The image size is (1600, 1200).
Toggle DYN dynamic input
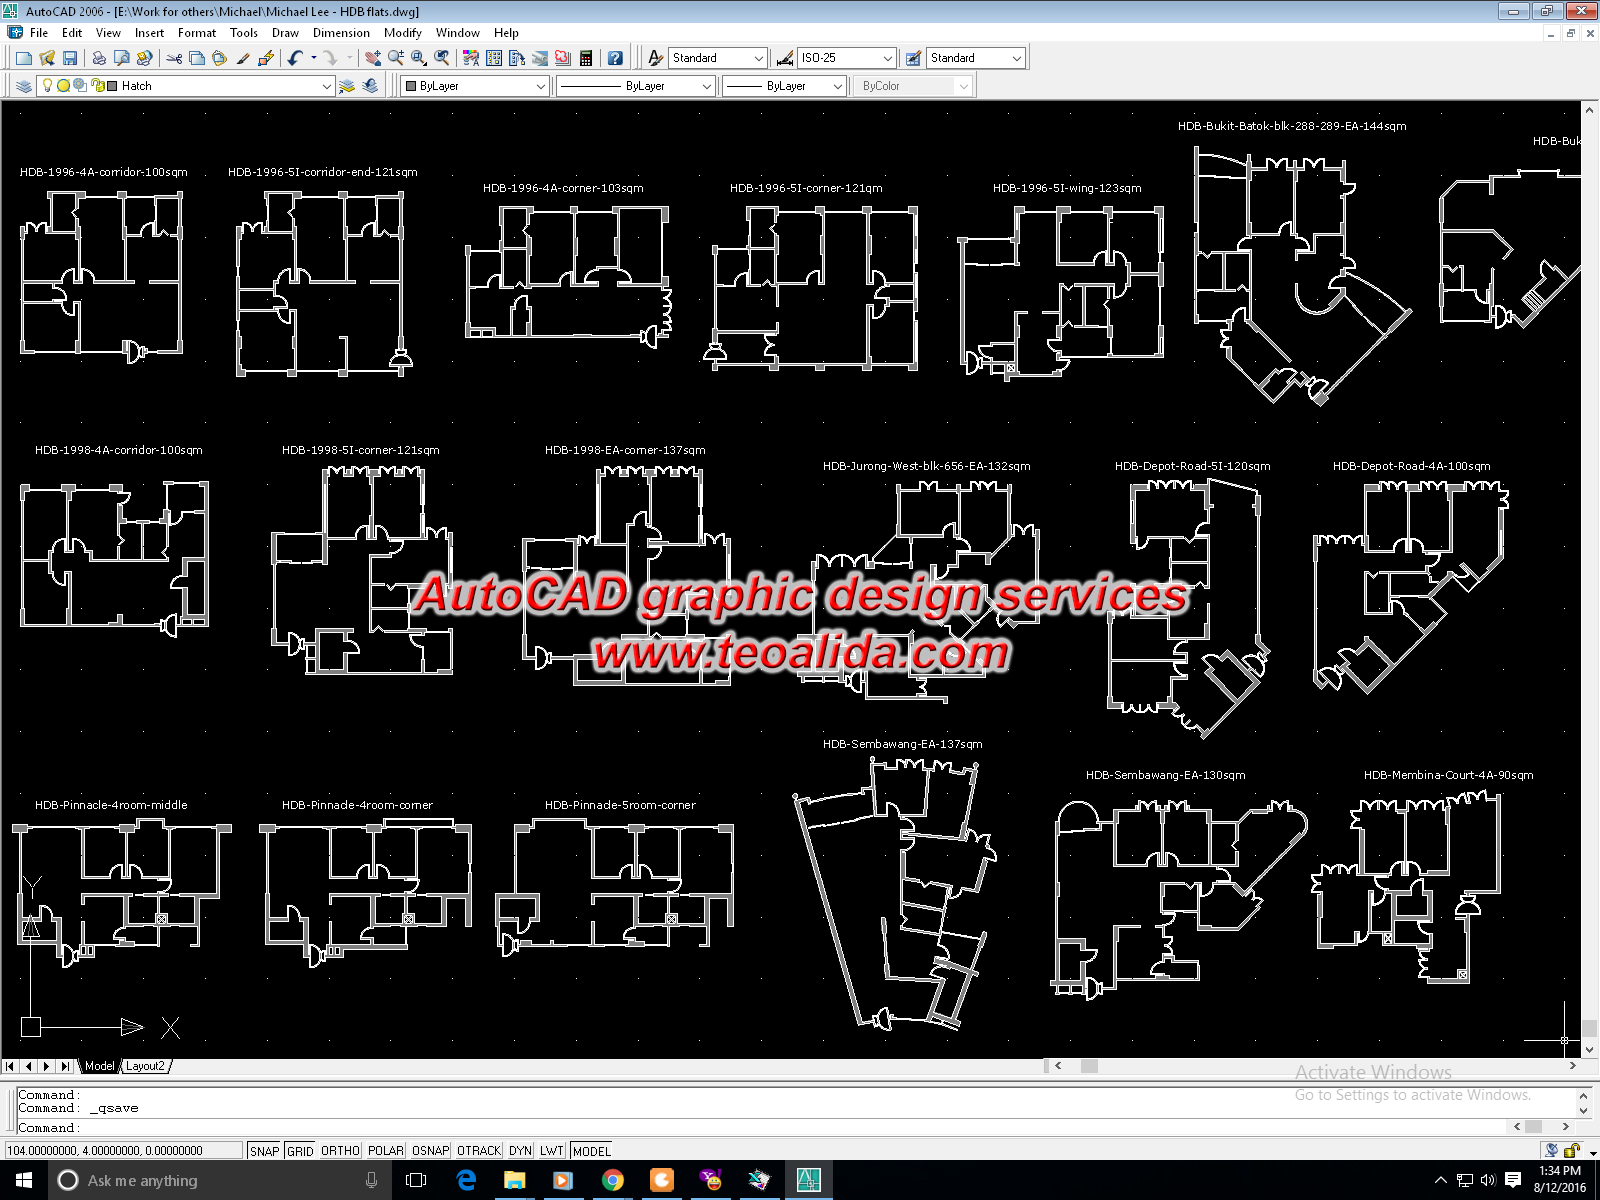tap(520, 1151)
